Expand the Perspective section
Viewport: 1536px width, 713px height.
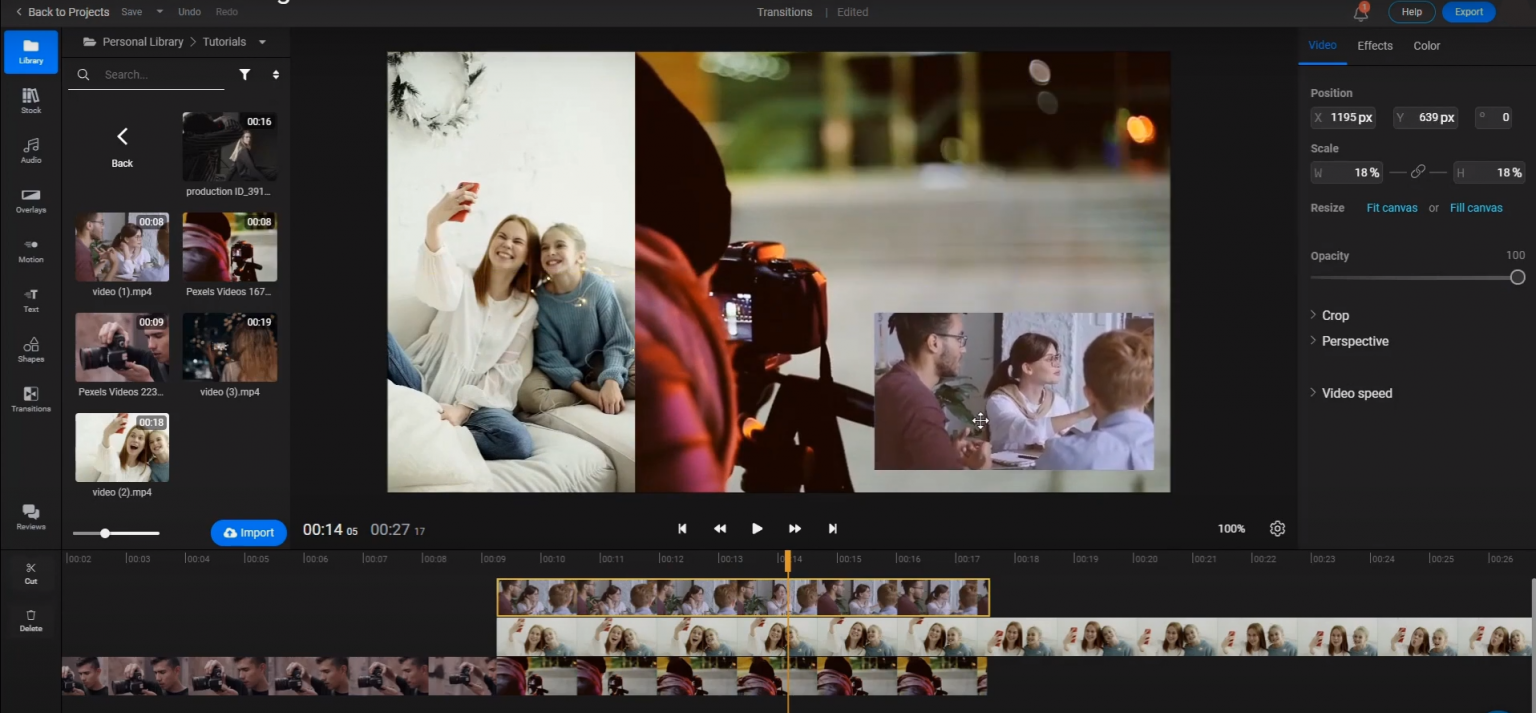1354,341
